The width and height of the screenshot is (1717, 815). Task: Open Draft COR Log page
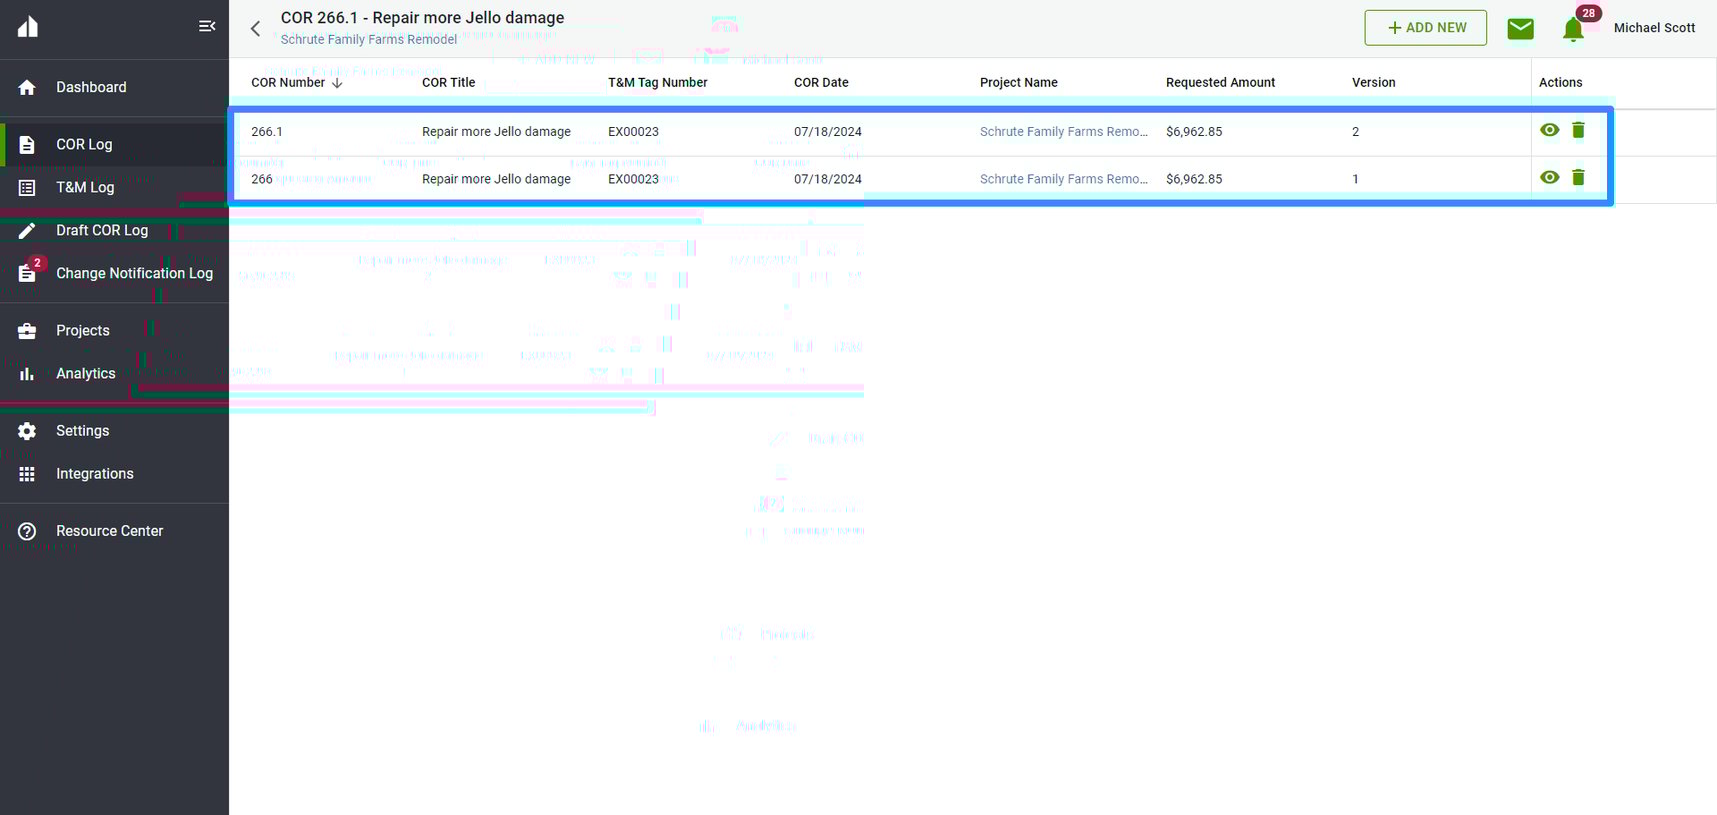pyautogui.click(x=101, y=230)
